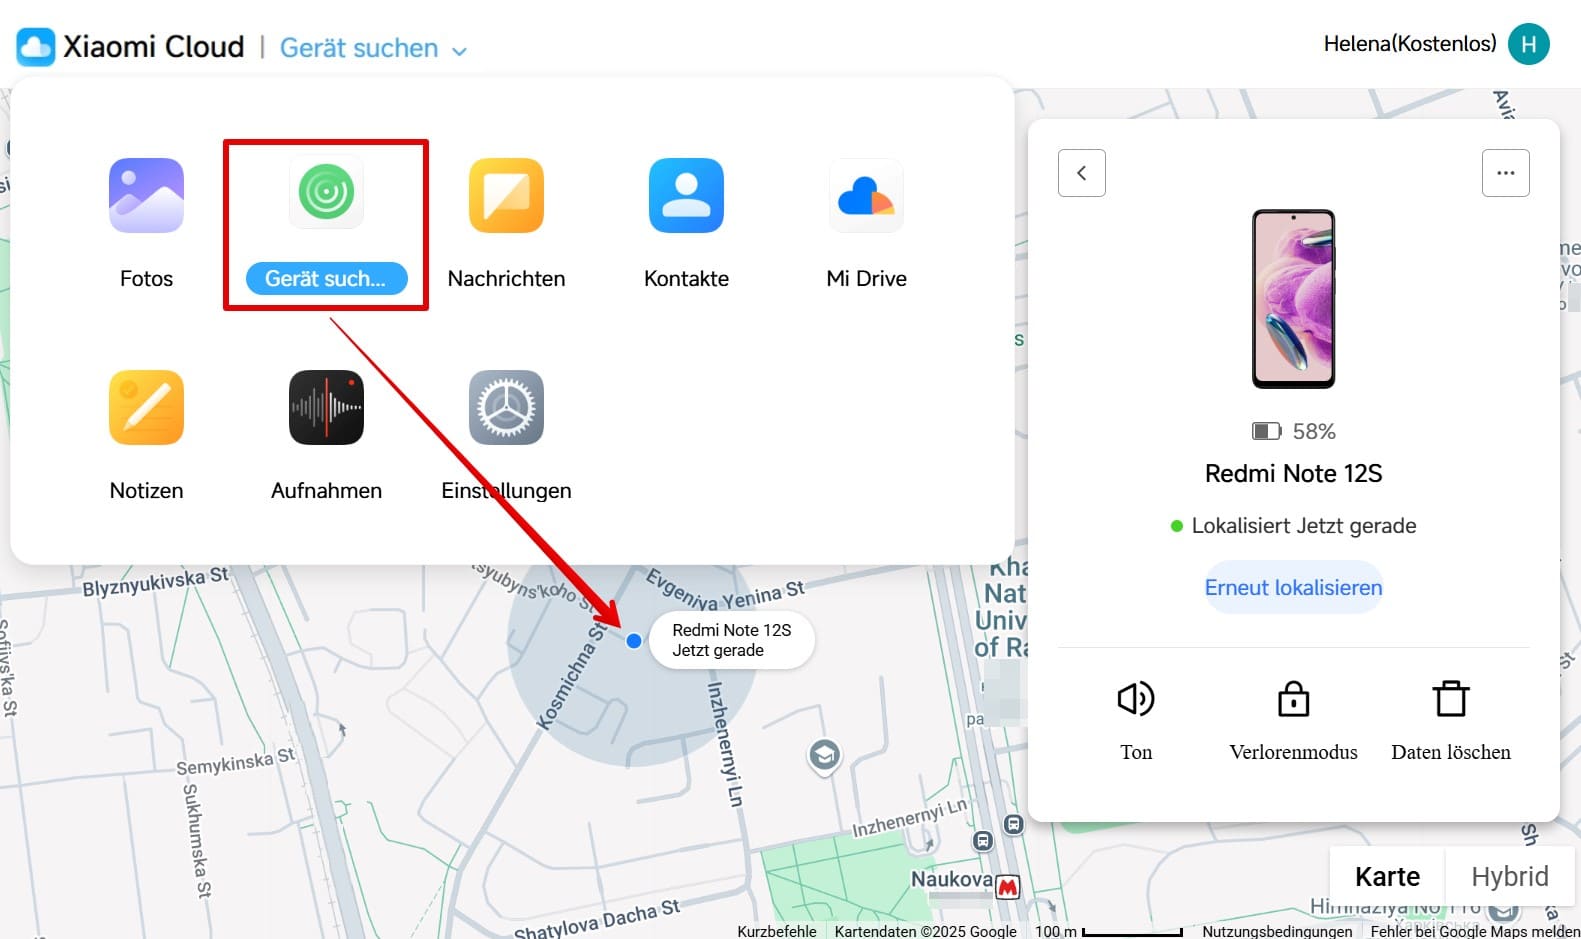Click the Xiaomi Cloud title text
The height and width of the screenshot is (939, 1581).
pyautogui.click(x=154, y=47)
